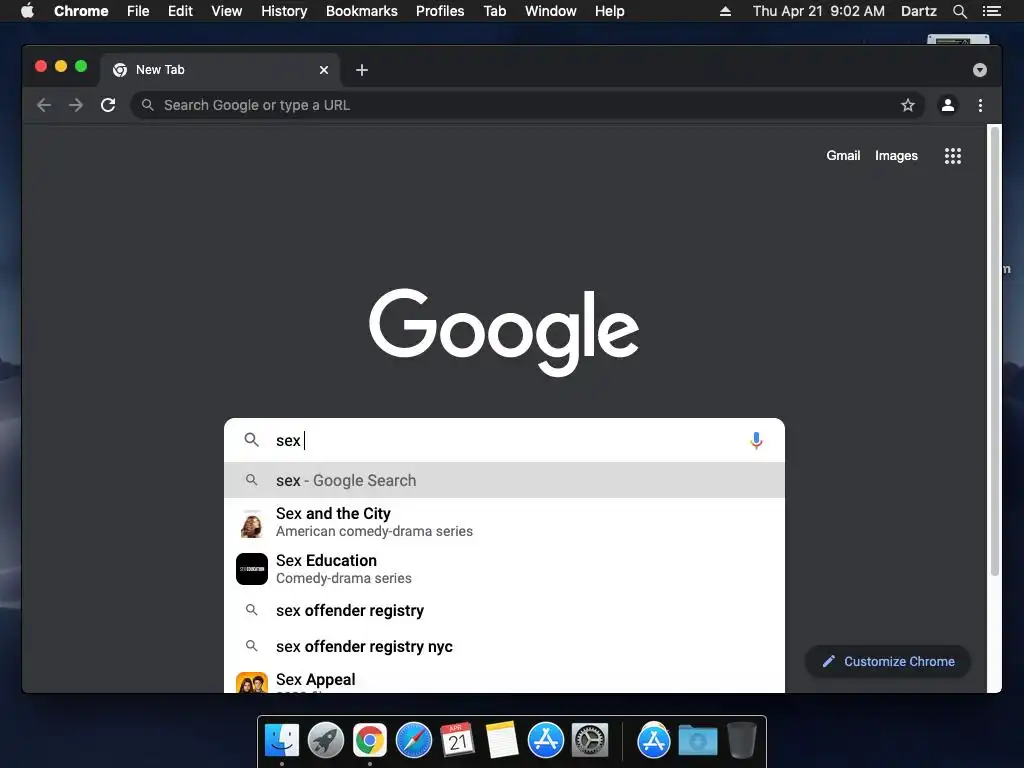The width and height of the screenshot is (1024, 768).
Task: Open the Google apps grid
Action: (x=953, y=155)
